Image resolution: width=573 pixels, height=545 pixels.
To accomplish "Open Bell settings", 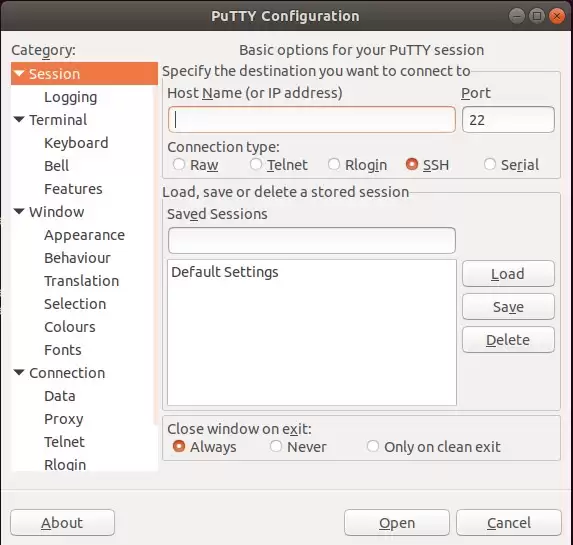I will coord(56,166).
